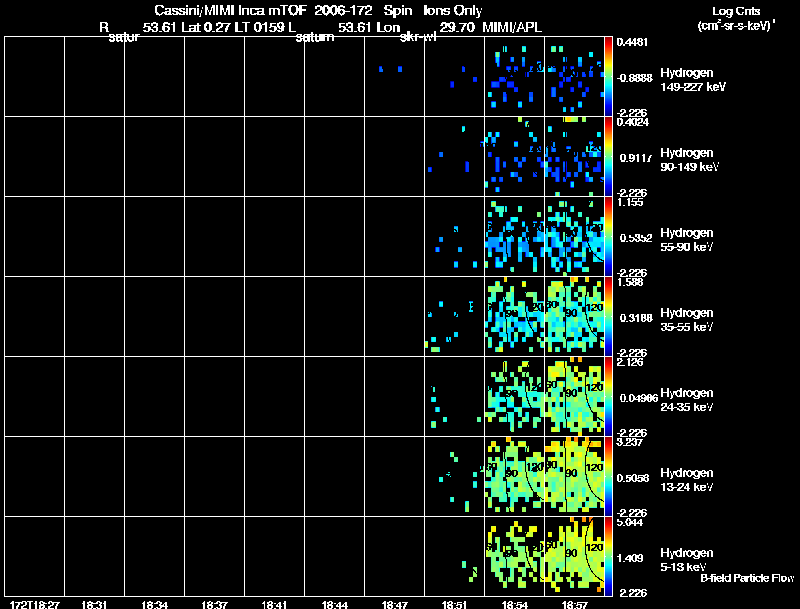The width and height of the screenshot is (800, 609).
Task: Click the color bar for Hydrogen 35-55 keV
Action: tap(608, 316)
